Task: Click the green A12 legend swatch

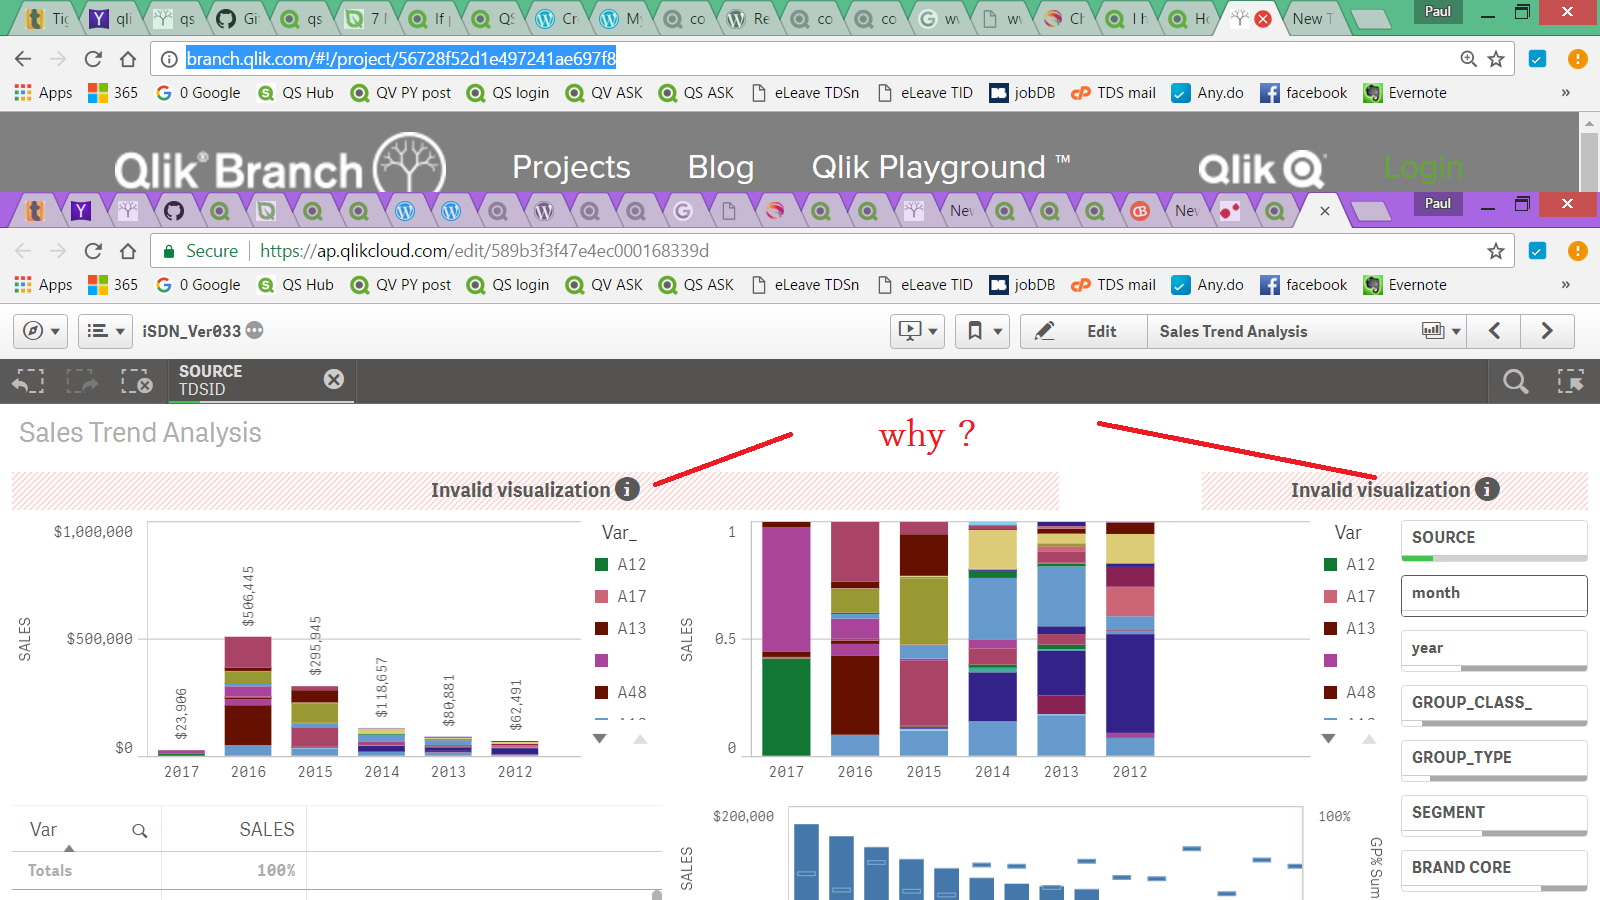Action: (x=602, y=564)
